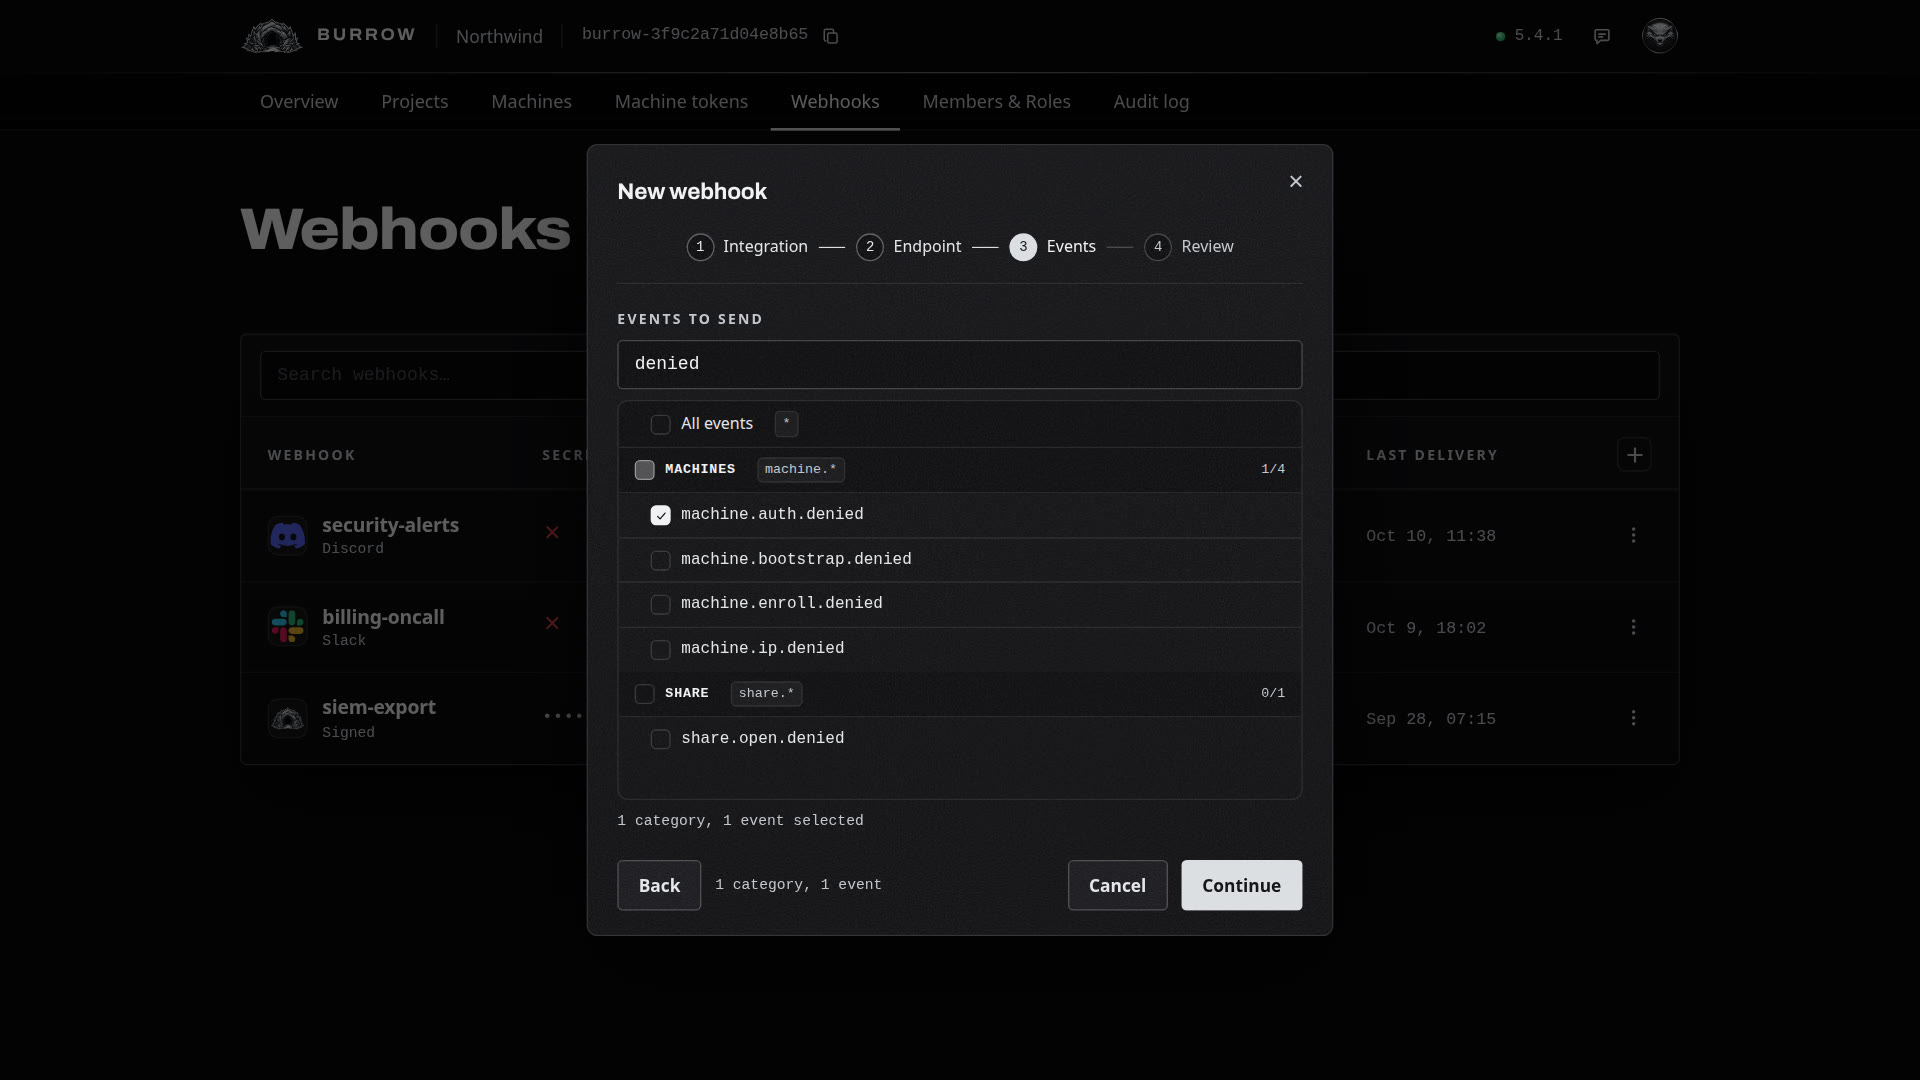Go back with the Back button
Viewport: 1920px width, 1080px height.
pyautogui.click(x=659, y=885)
